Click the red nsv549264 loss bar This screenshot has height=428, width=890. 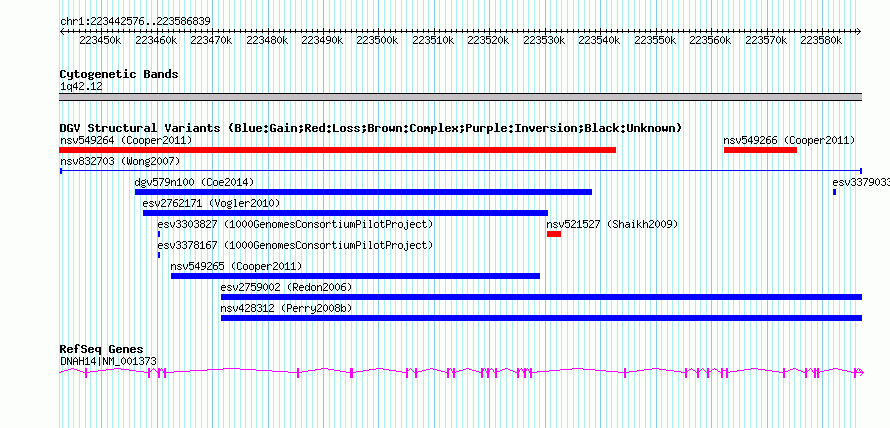tap(337, 150)
